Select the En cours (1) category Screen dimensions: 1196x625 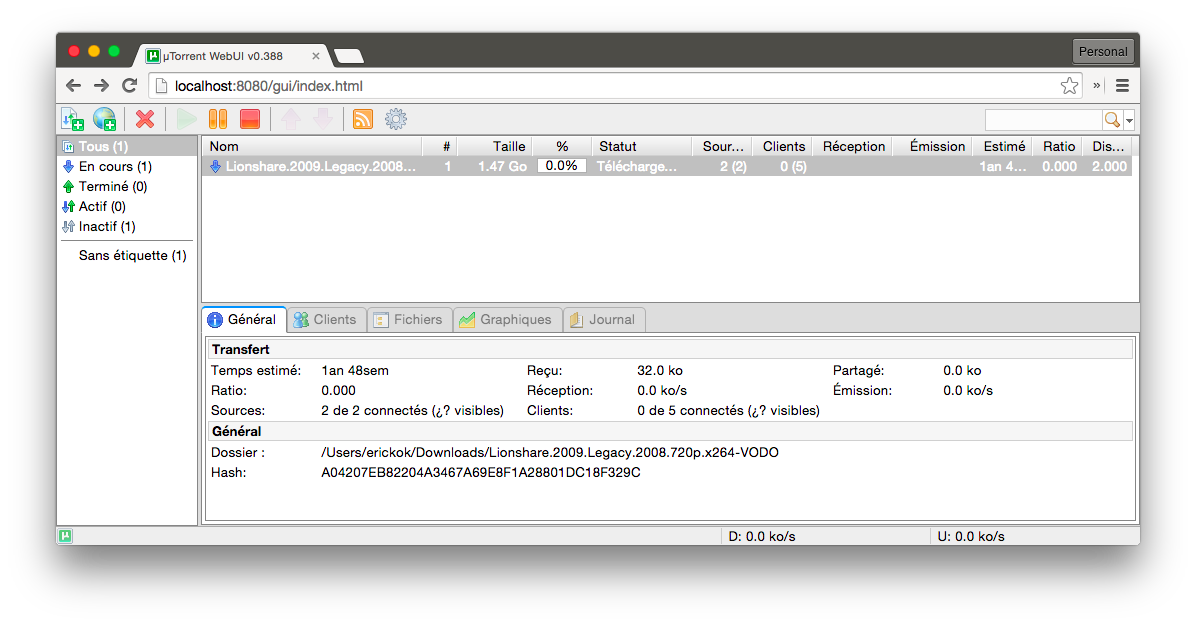(x=128, y=166)
